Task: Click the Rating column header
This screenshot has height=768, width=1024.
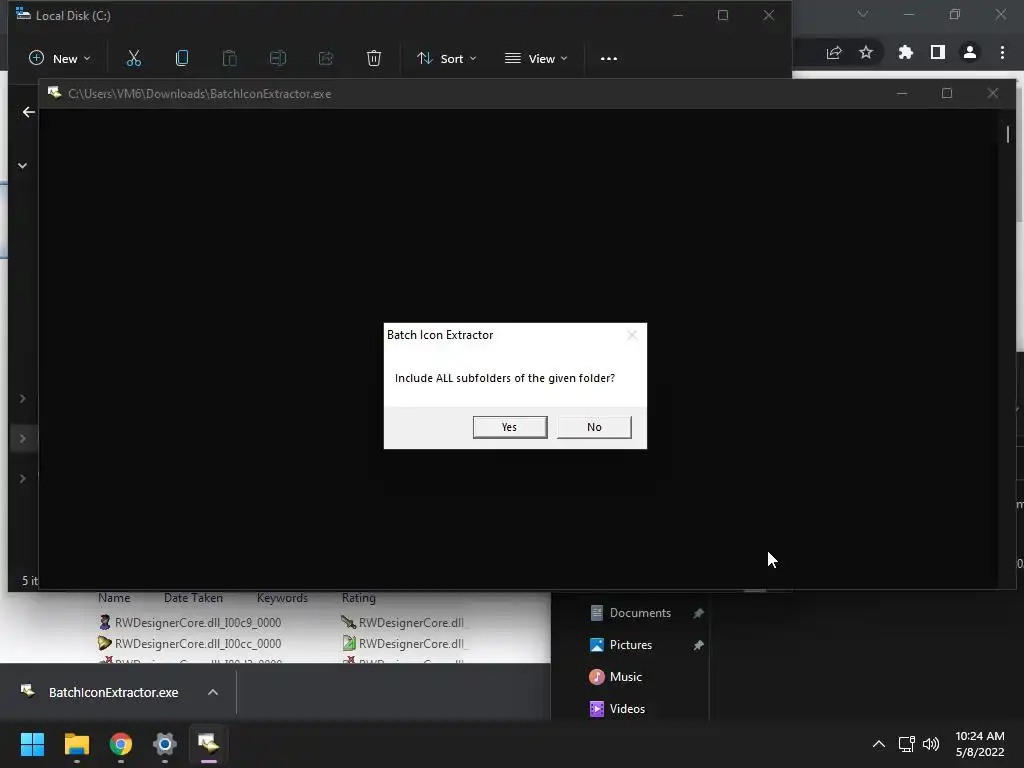Action: click(x=359, y=598)
